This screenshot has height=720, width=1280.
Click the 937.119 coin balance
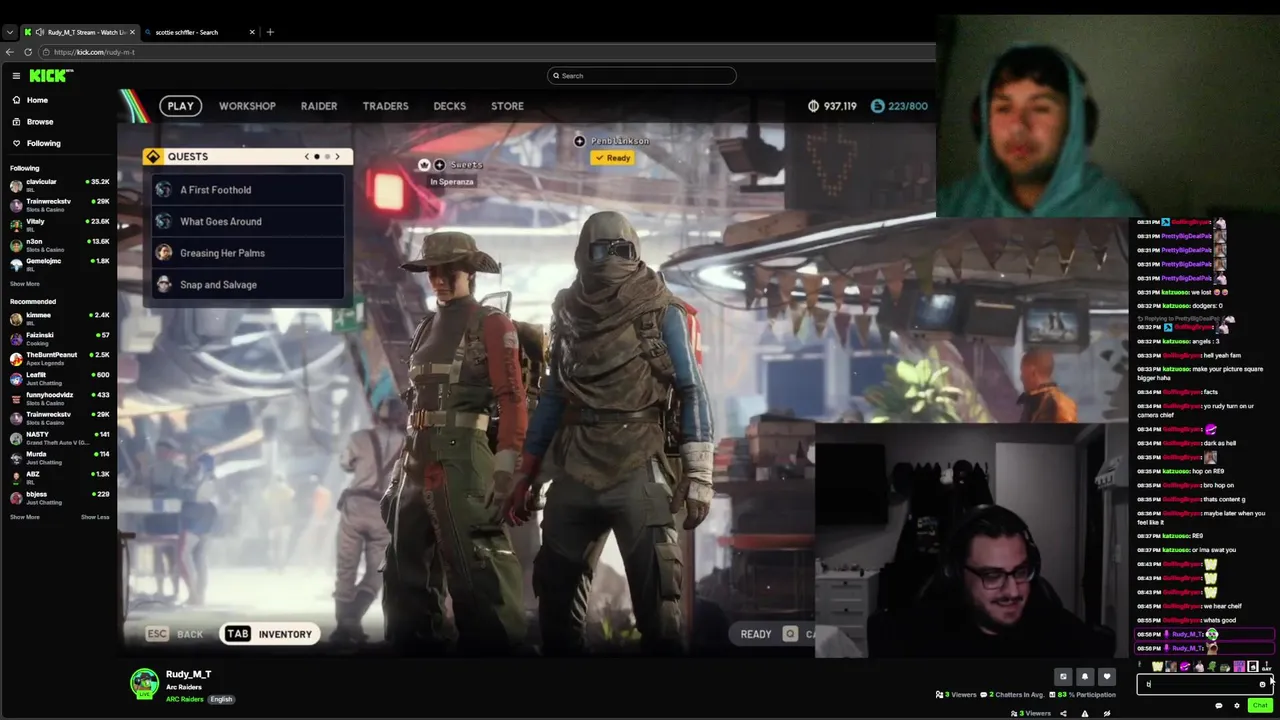pyautogui.click(x=832, y=106)
